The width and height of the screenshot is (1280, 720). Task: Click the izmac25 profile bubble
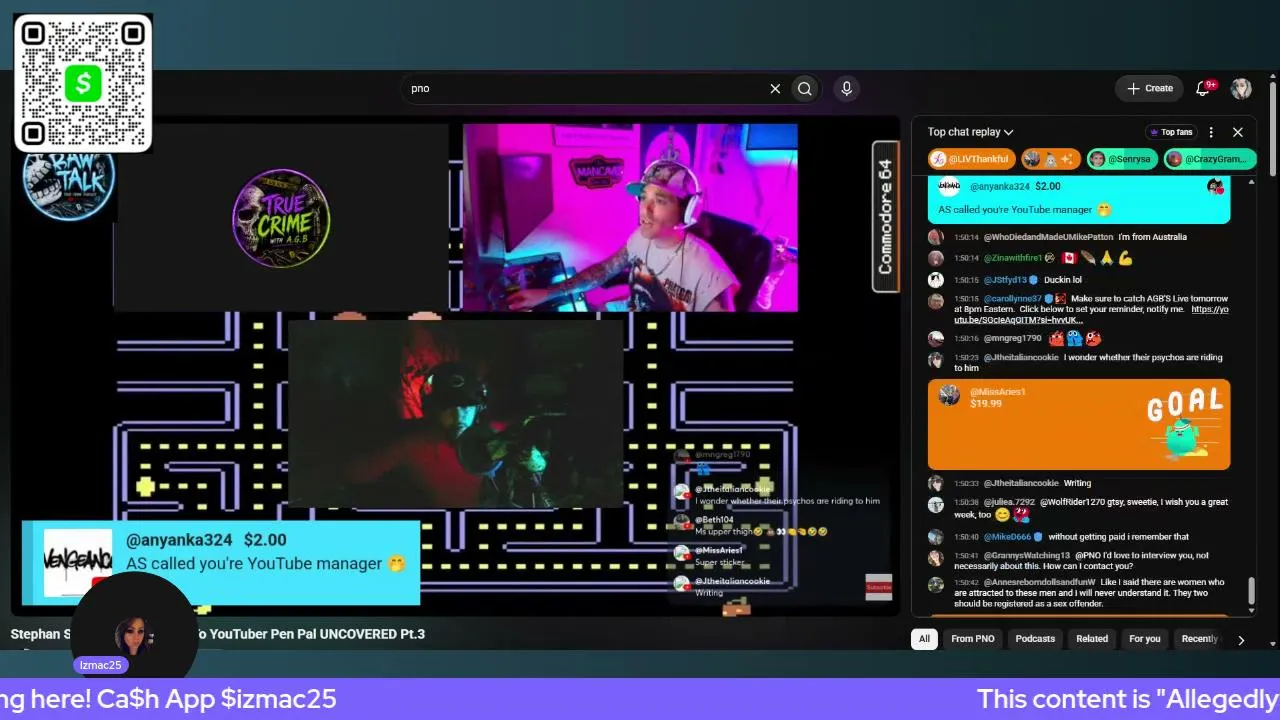coord(135,628)
